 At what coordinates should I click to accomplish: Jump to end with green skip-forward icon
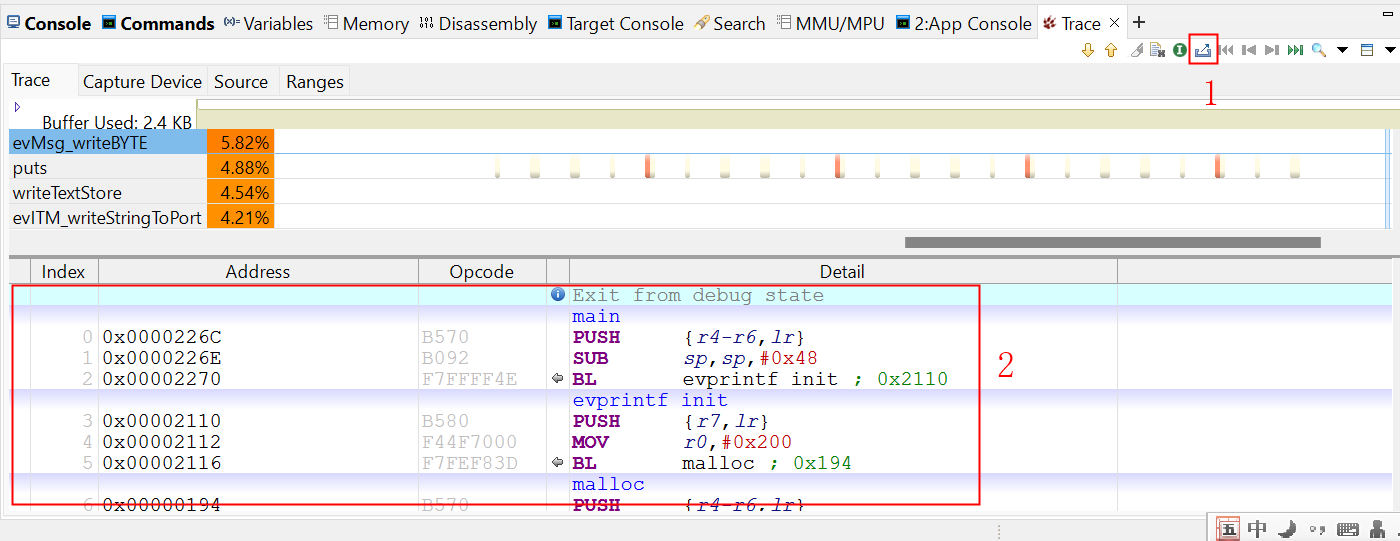pos(1295,50)
